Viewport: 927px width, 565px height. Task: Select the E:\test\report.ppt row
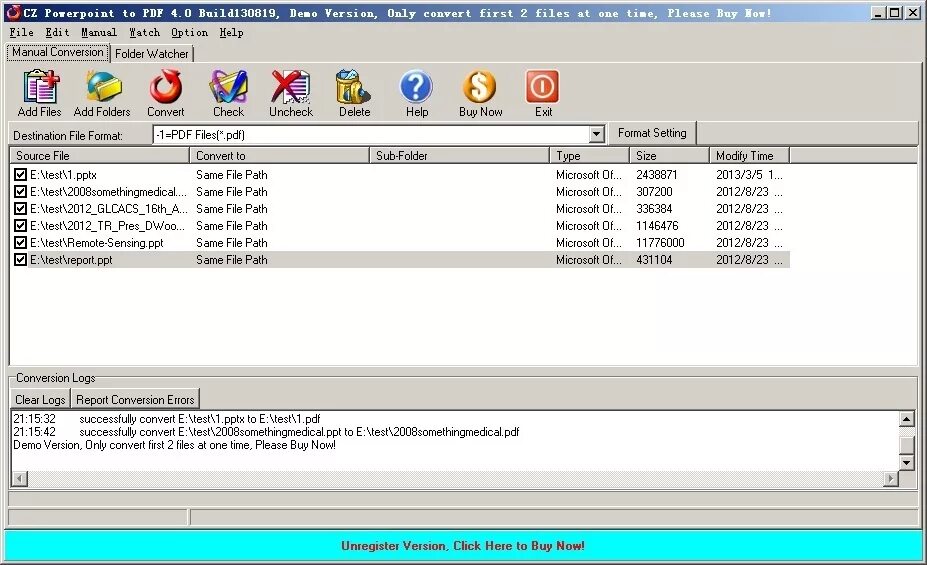[400, 259]
